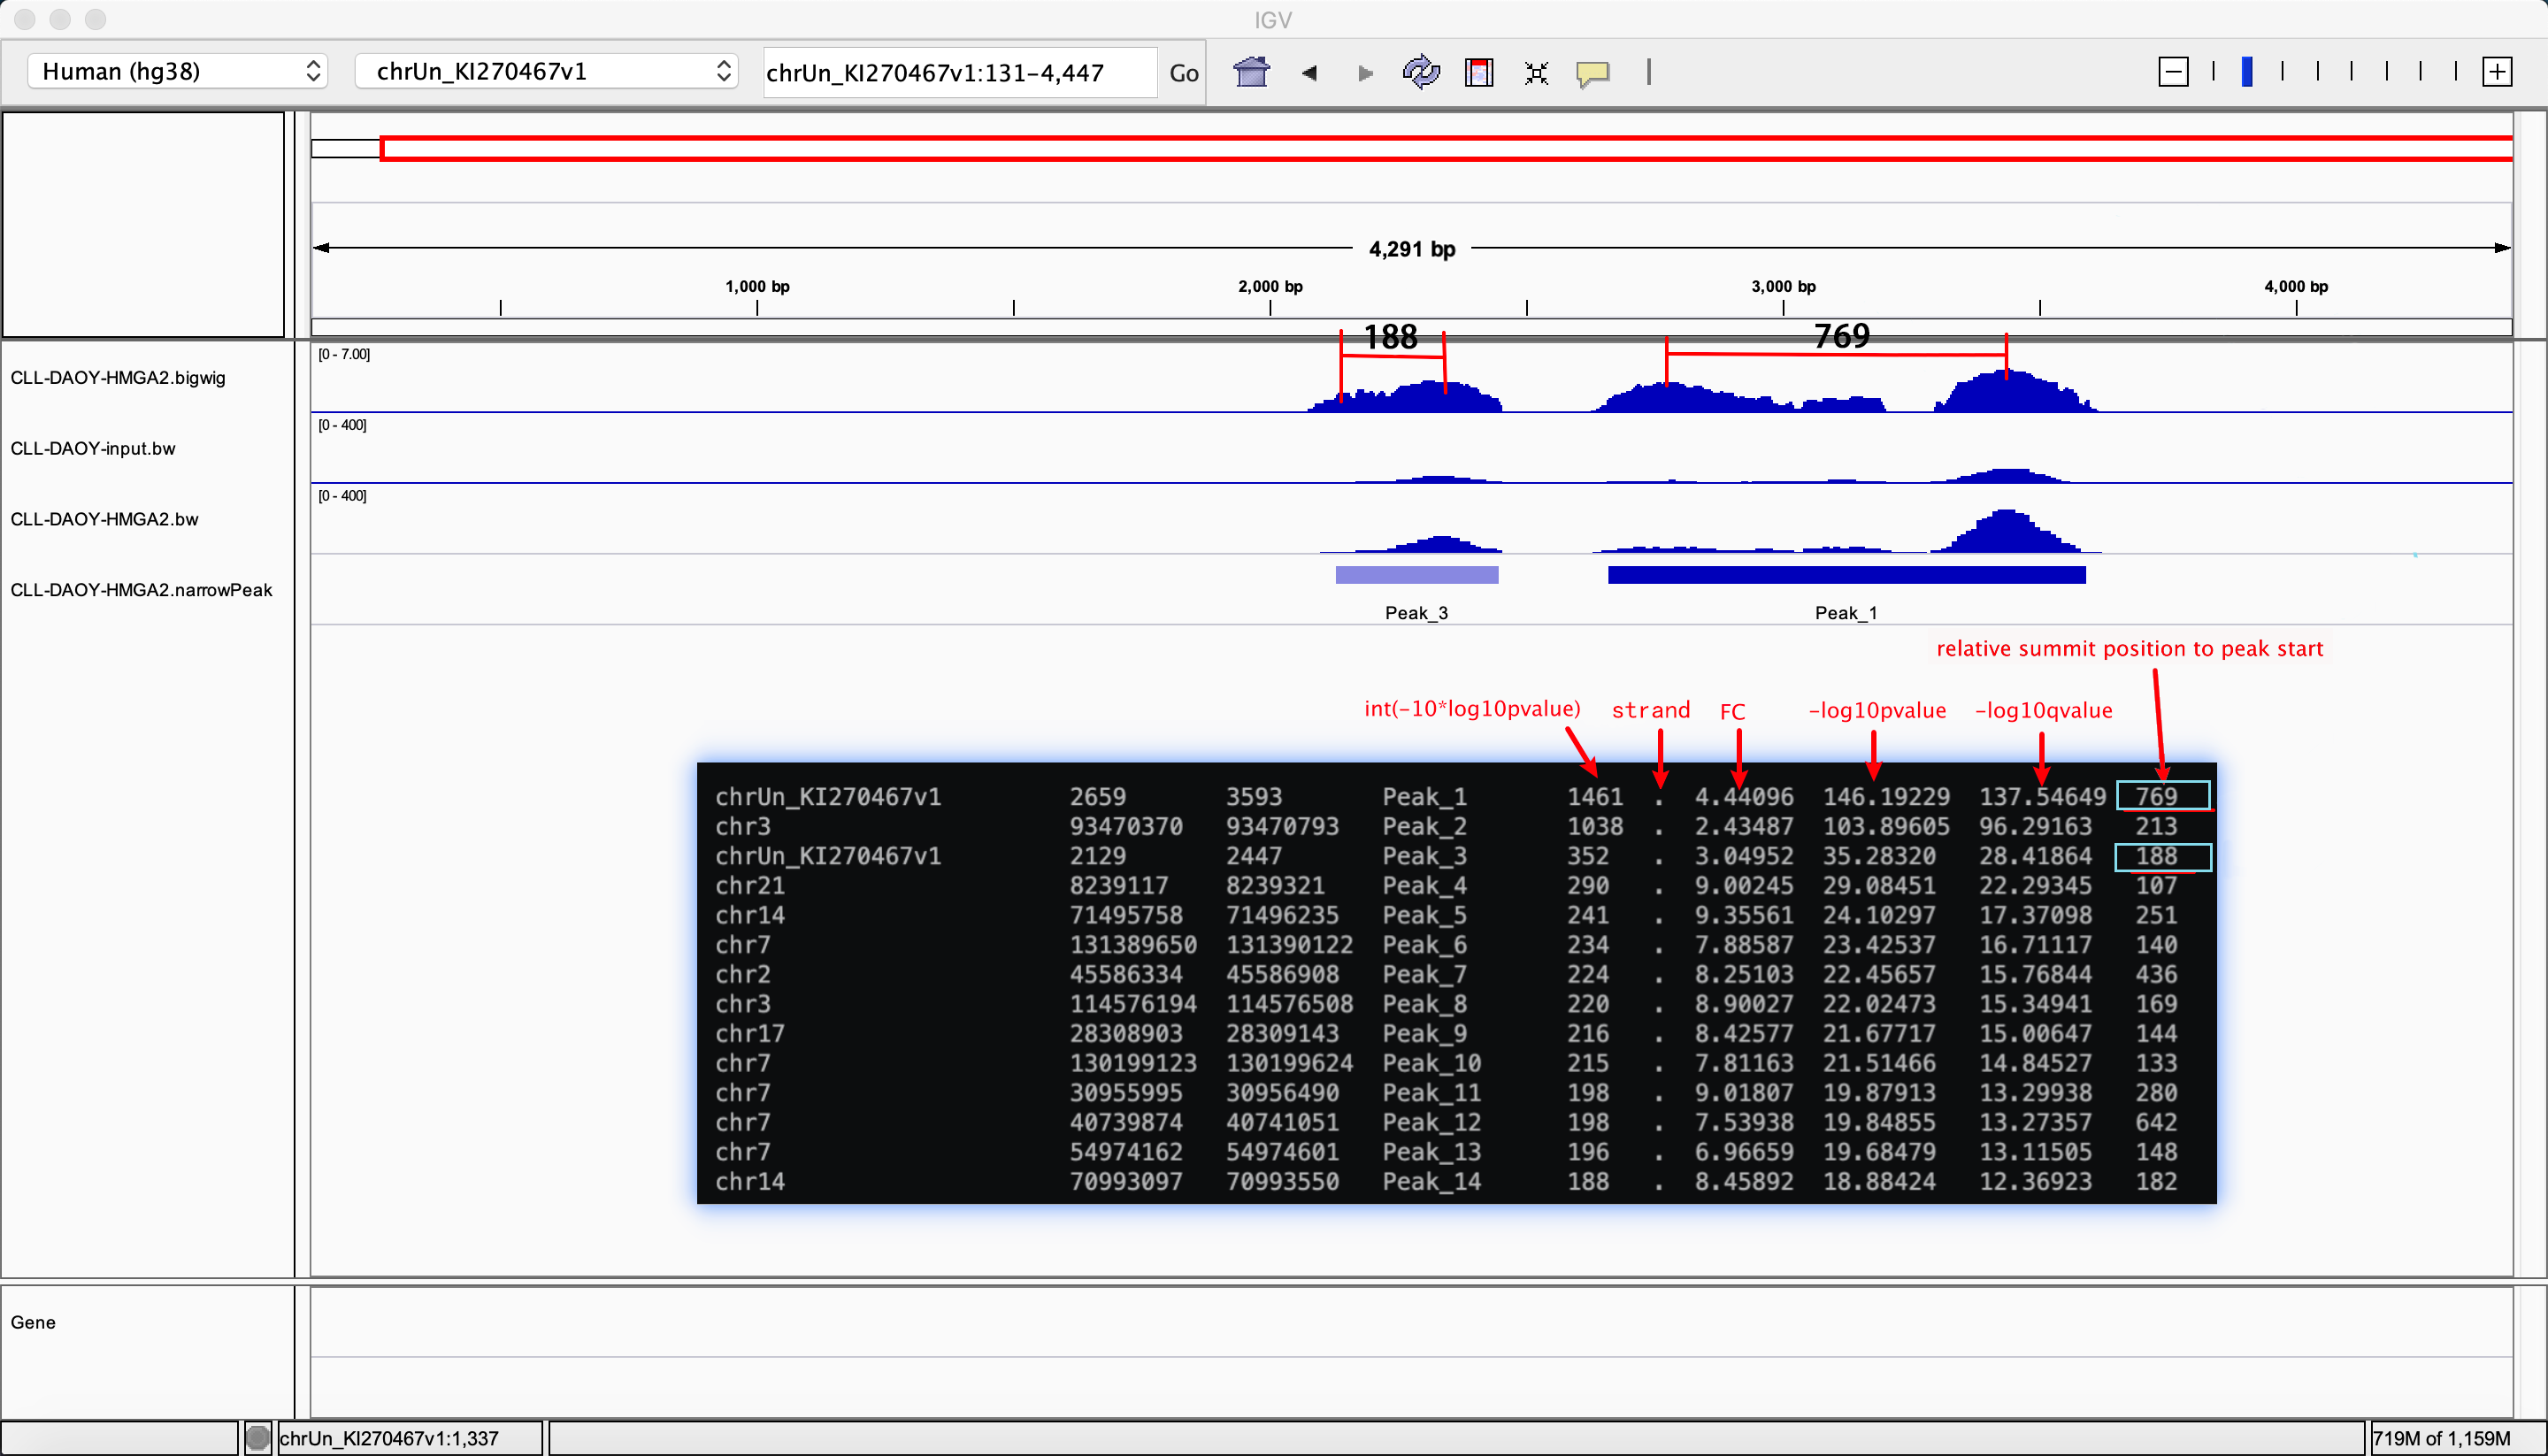The height and width of the screenshot is (1456, 2548).
Task: Click the back navigation arrow
Action: [x=1309, y=72]
